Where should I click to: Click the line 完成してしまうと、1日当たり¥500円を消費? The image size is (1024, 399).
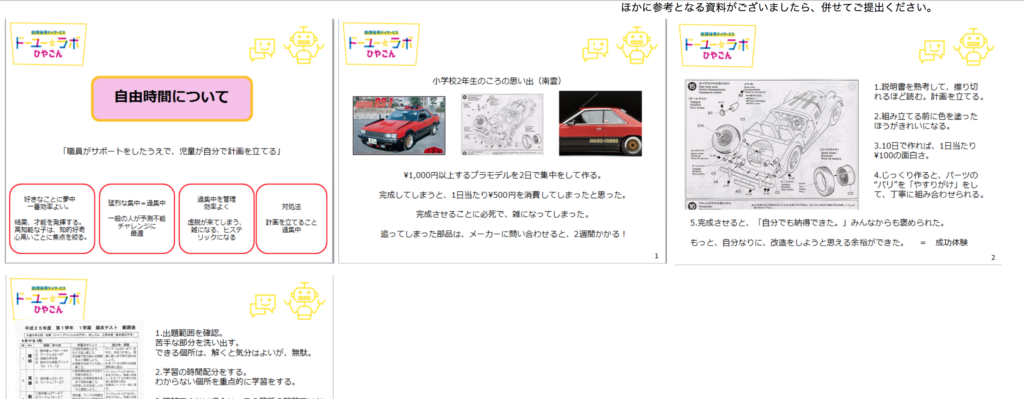coord(502,195)
